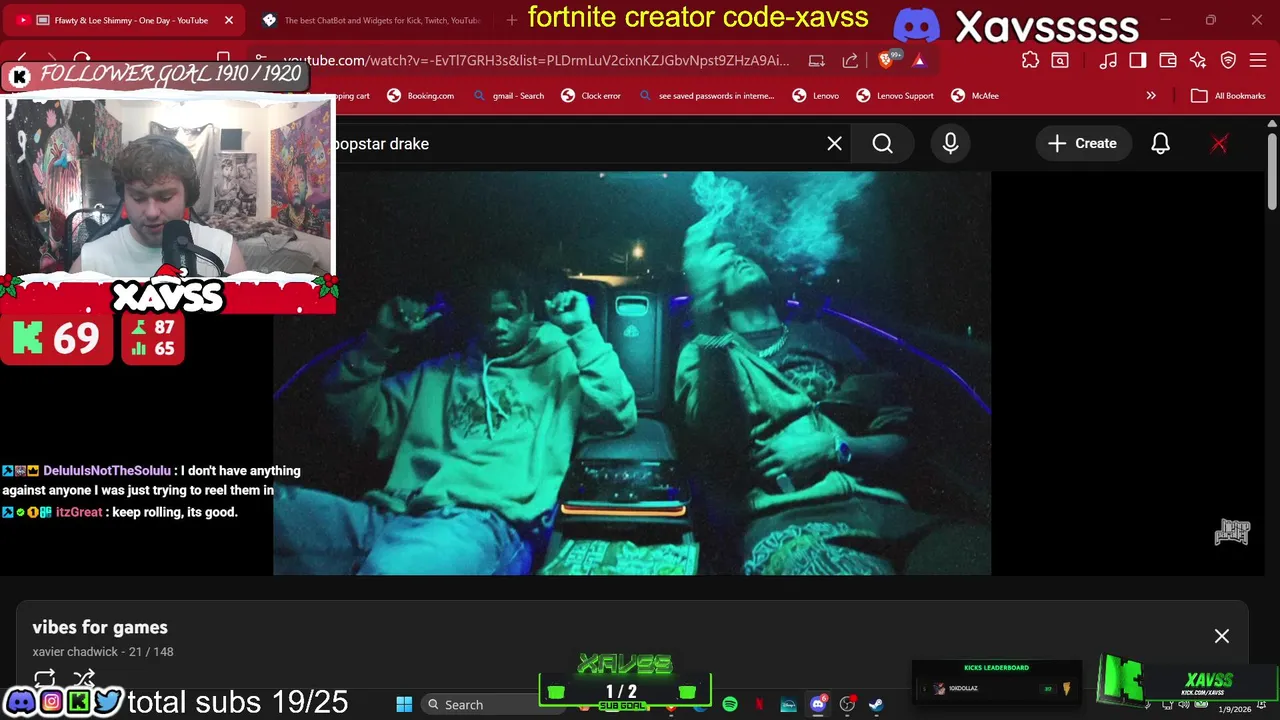The image size is (1280, 720).
Task: Open the Booking.com bookmark
Action: pyautogui.click(x=420, y=96)
